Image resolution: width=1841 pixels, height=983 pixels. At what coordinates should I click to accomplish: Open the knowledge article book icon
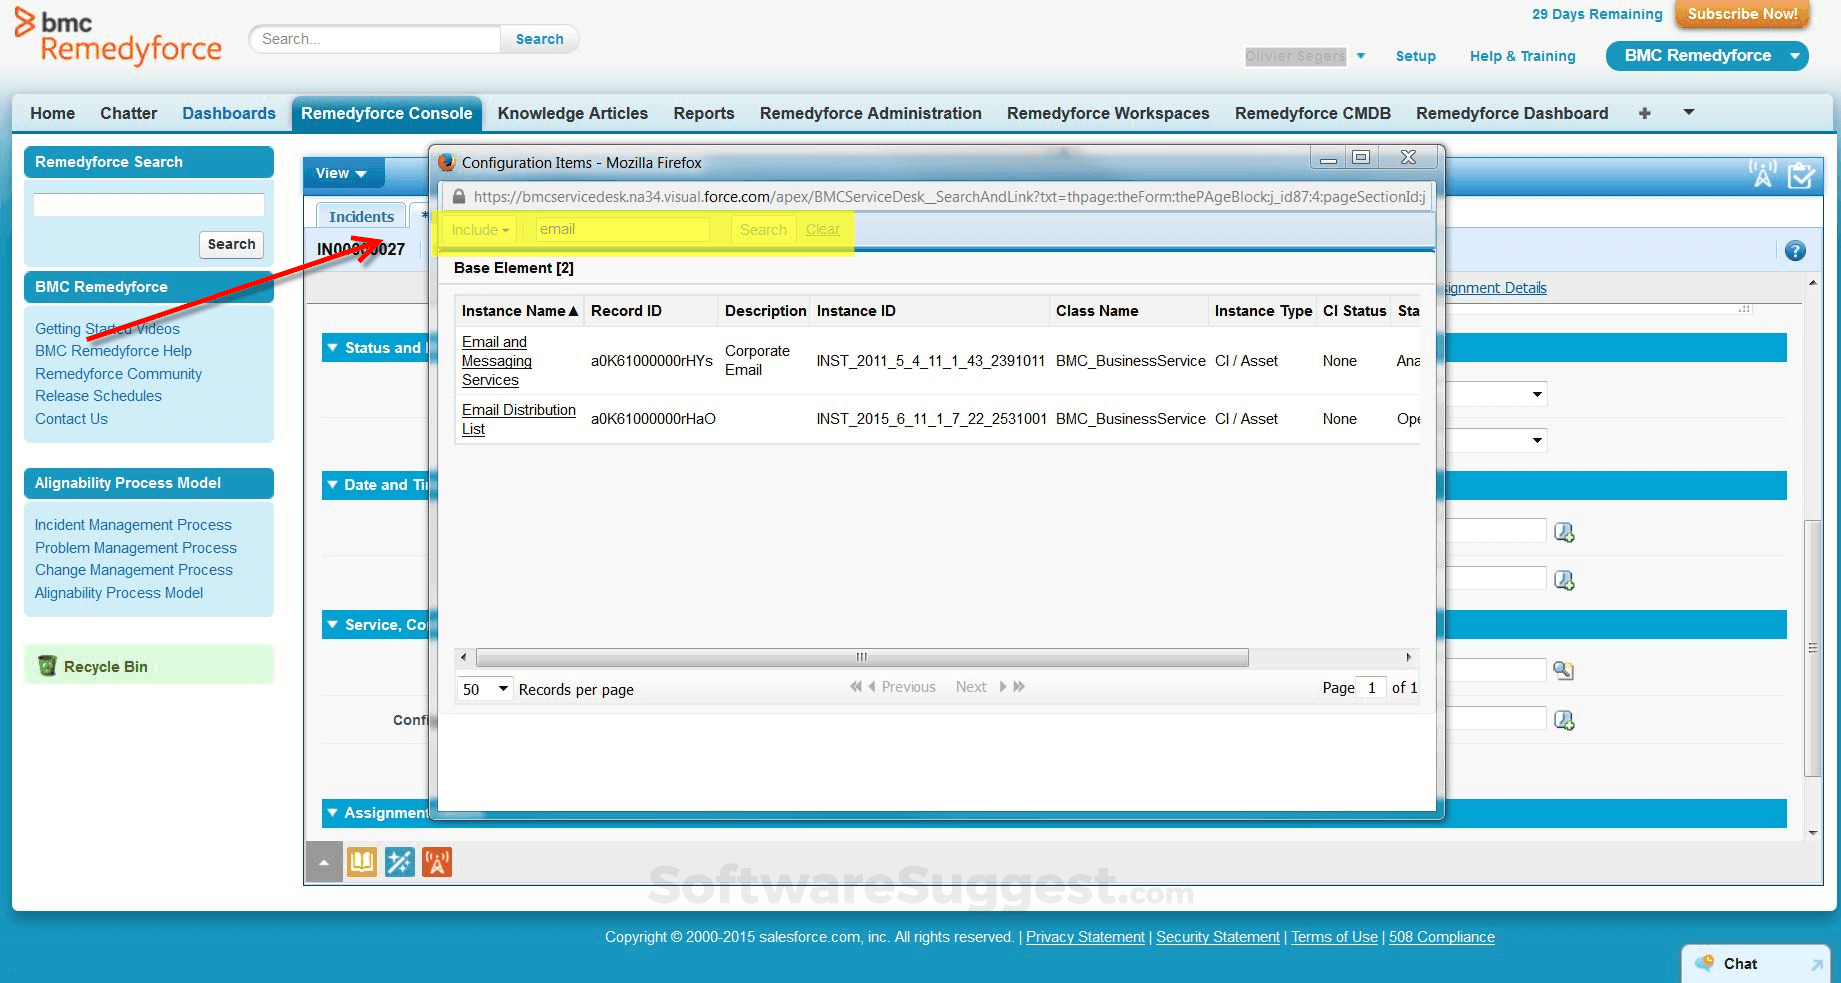[x=362, y=862]
